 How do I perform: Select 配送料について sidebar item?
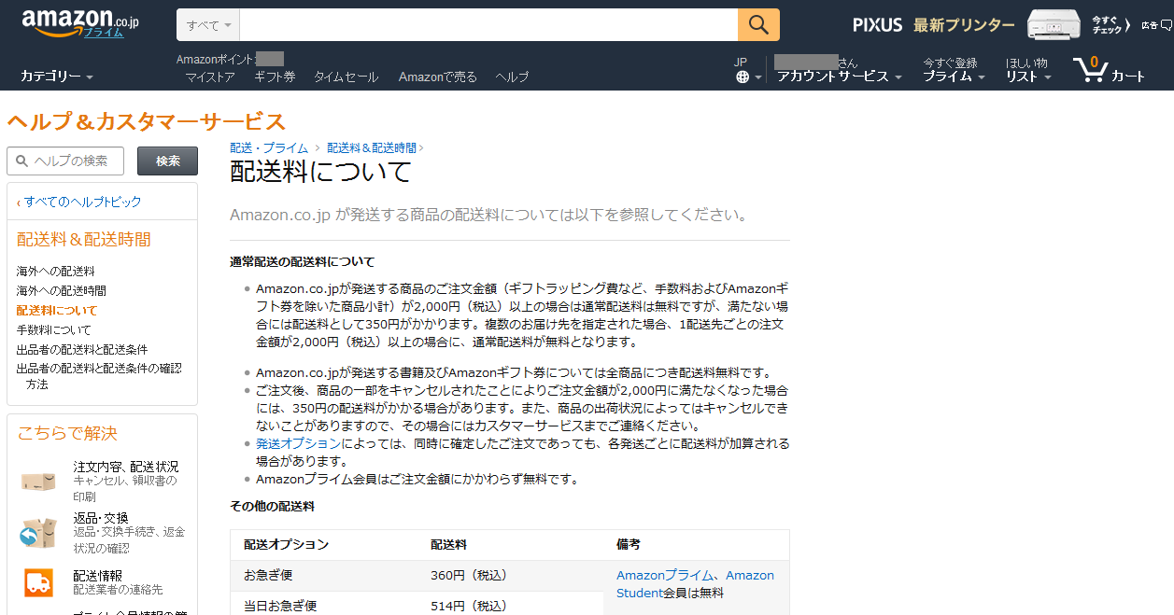tap(57, 310)
